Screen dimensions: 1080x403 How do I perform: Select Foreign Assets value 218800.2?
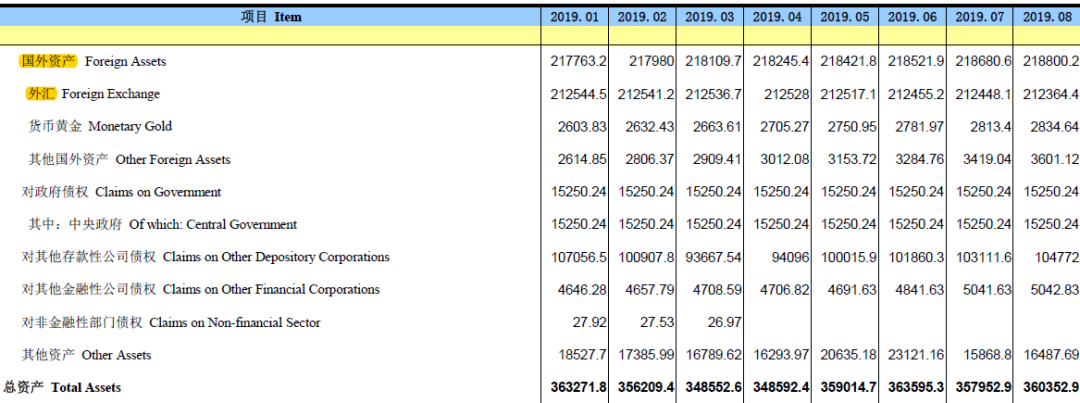coord(1051,61)
